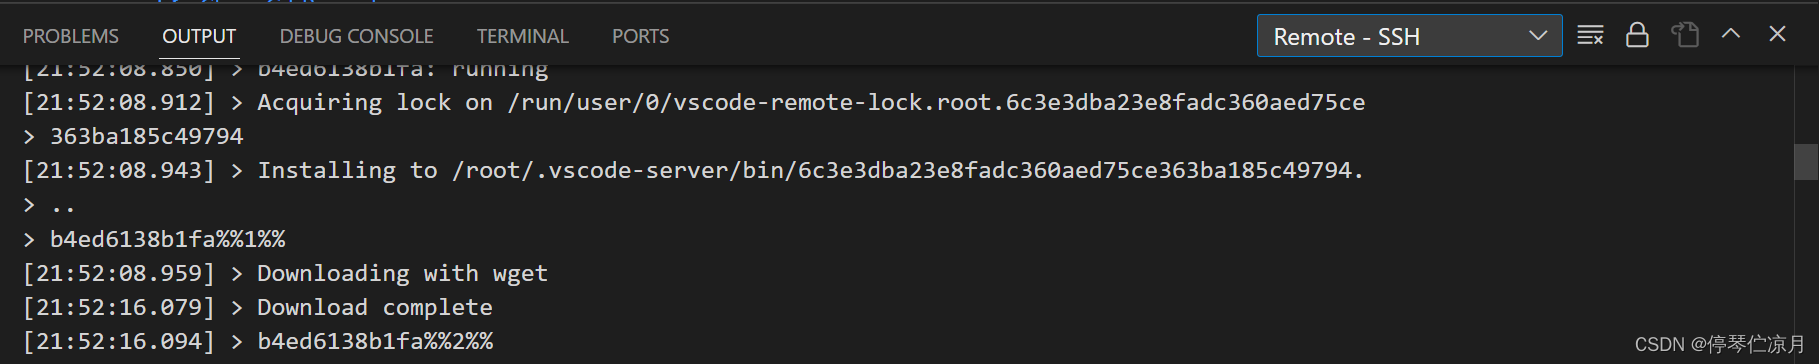The width and height of the screenshot is (1819, 364).
Task: Click the '363ba185c49794' continuation line
Action: (133, 136)
